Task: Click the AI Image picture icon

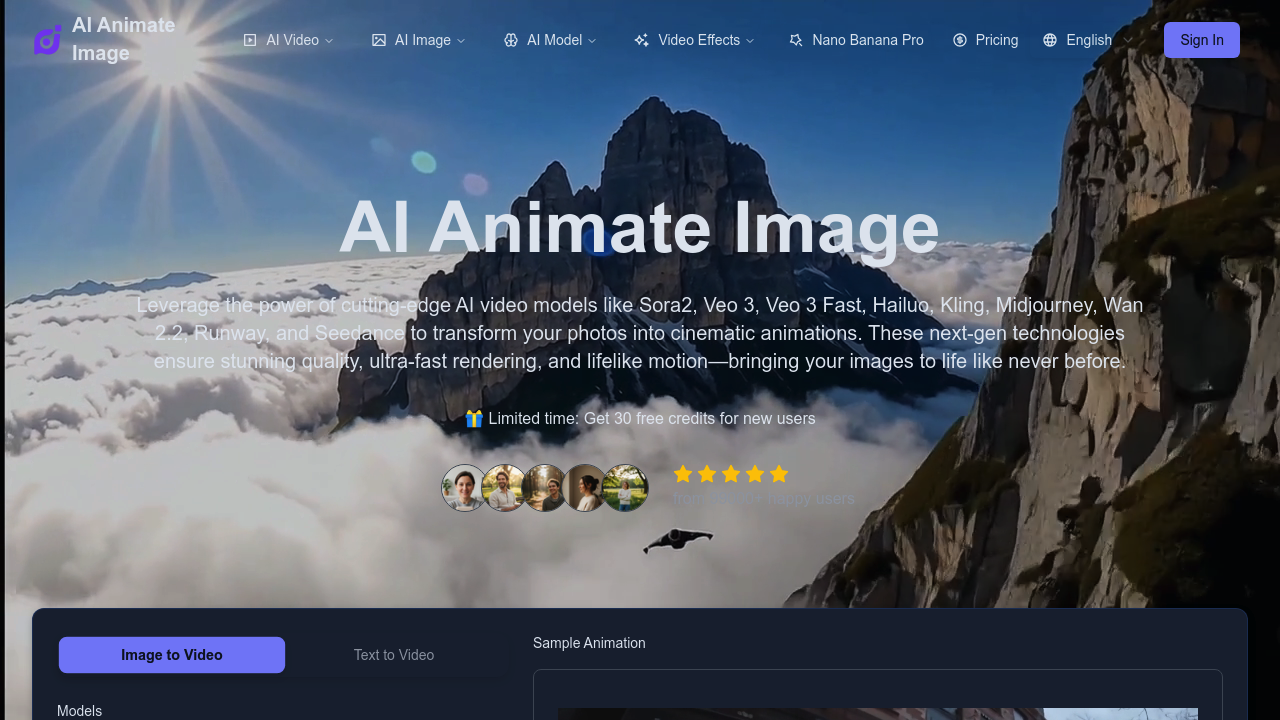Action: [379, 39]
